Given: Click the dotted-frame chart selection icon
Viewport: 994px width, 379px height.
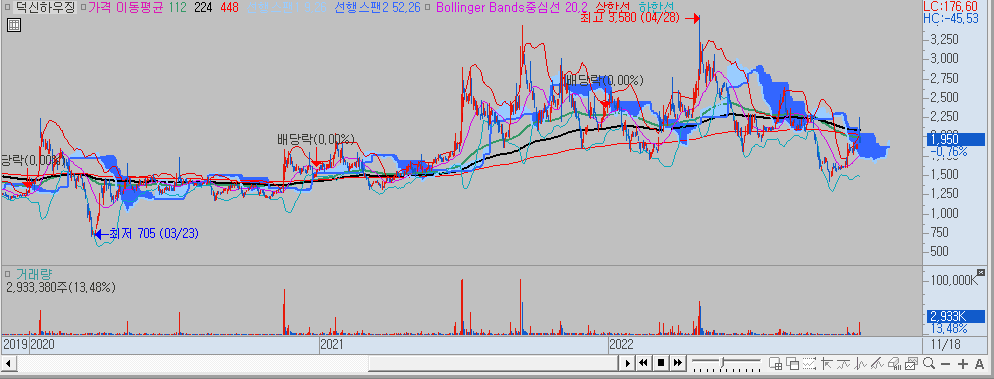Looking at the screenshot, I should [809, 363].
